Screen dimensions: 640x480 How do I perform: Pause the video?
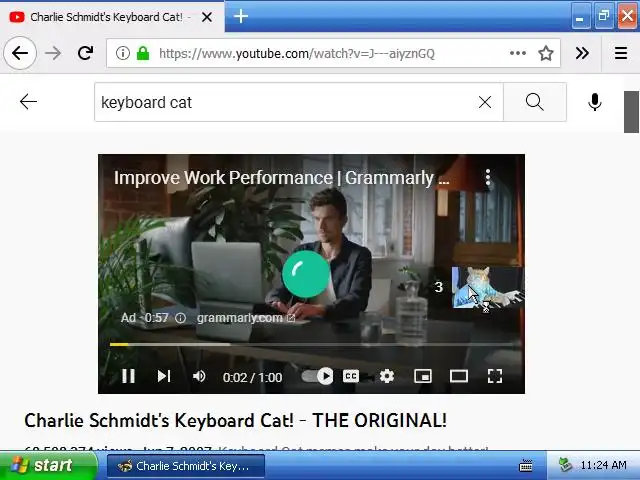point(129,376)
